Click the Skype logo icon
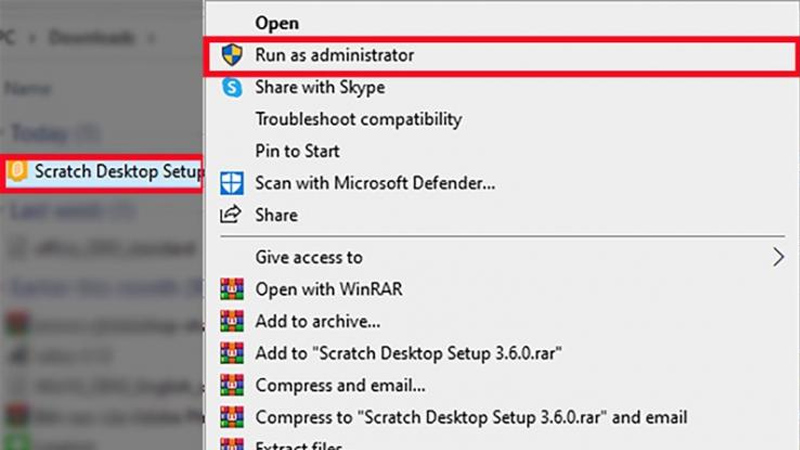This screenshot has height=450, width=800. [x=232, y=87]
